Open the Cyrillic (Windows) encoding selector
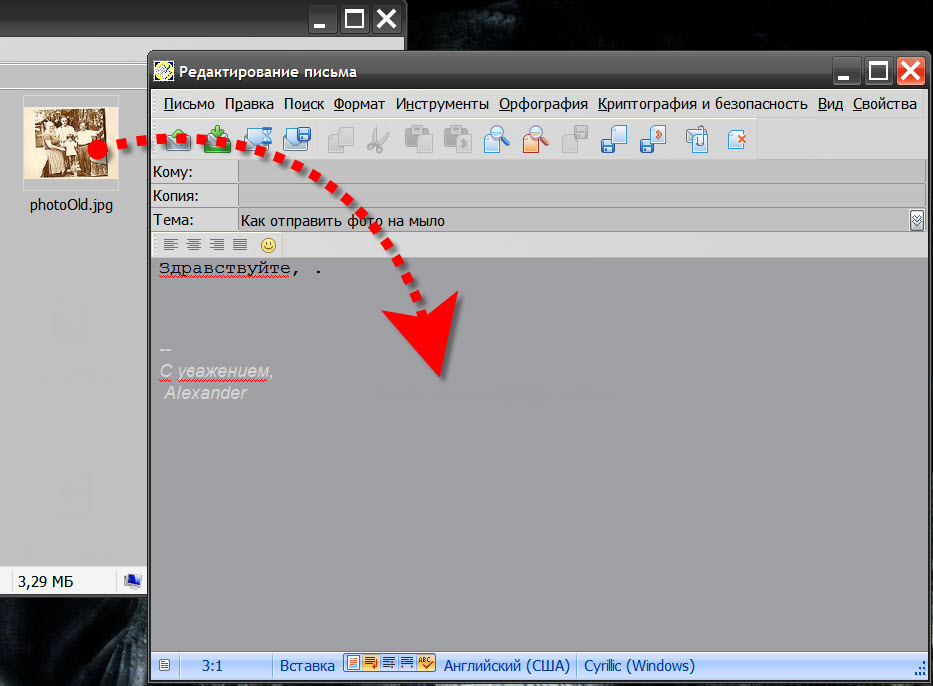This screenshot has width=933, height=686. (639, 666)
